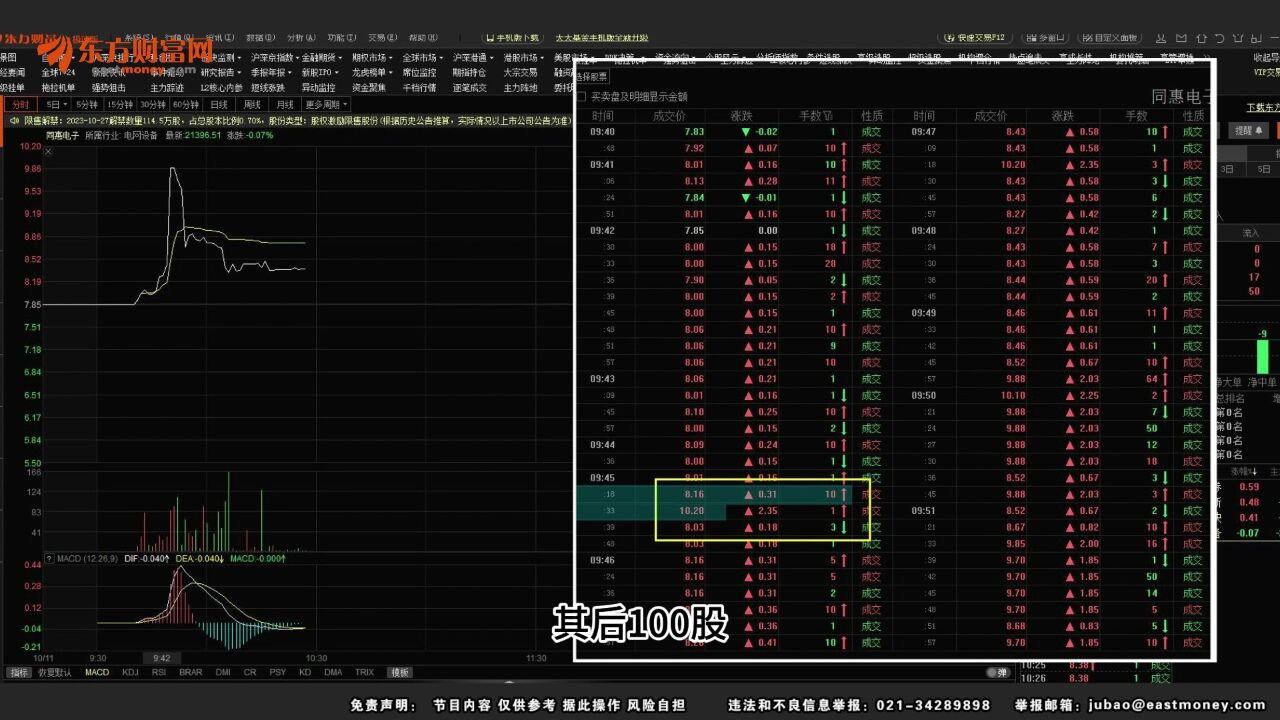Screen dimensions: 1280x720
Task: Switch to the 日线 period tab
Action: (x=219, y=104)
